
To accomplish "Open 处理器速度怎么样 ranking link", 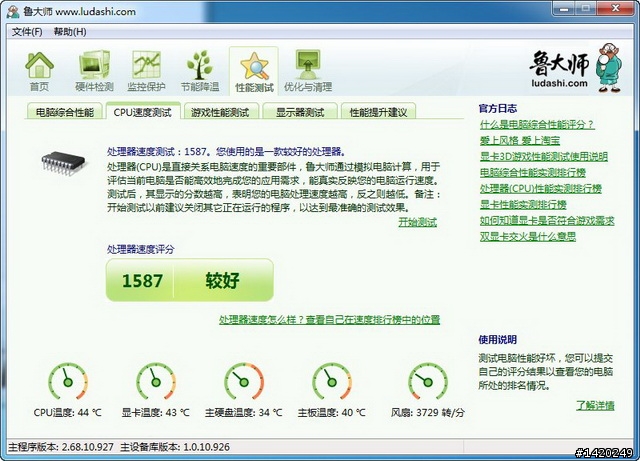I will click(329, 319).
